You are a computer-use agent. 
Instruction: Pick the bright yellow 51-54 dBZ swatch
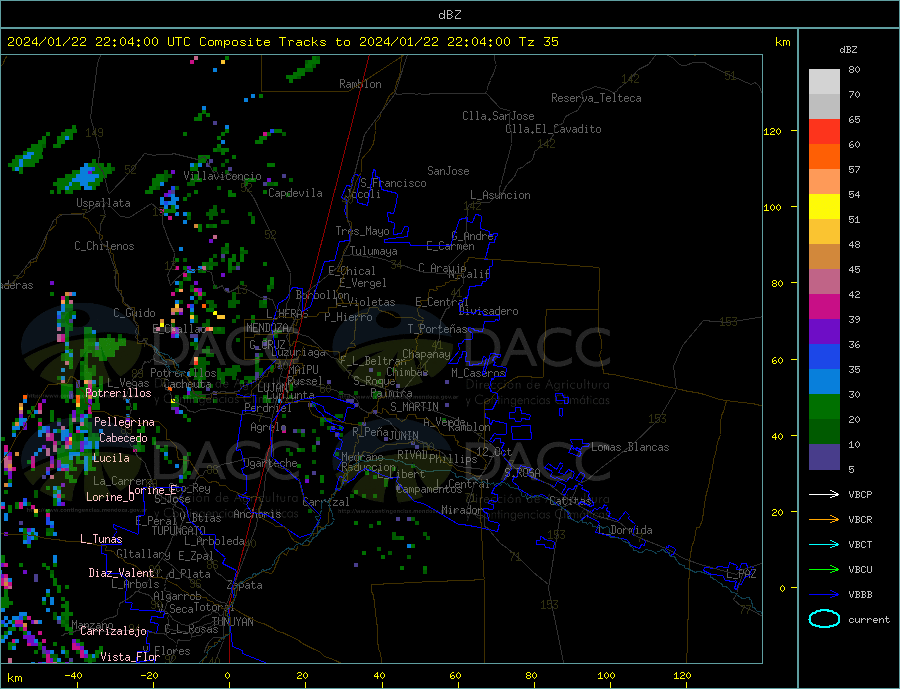[824, 207]
